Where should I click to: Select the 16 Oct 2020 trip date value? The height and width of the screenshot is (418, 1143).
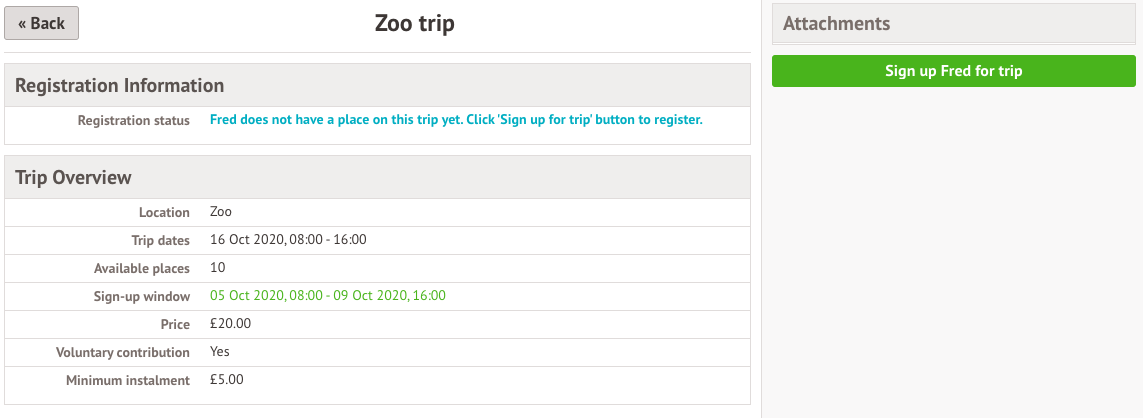coord(288,240)
